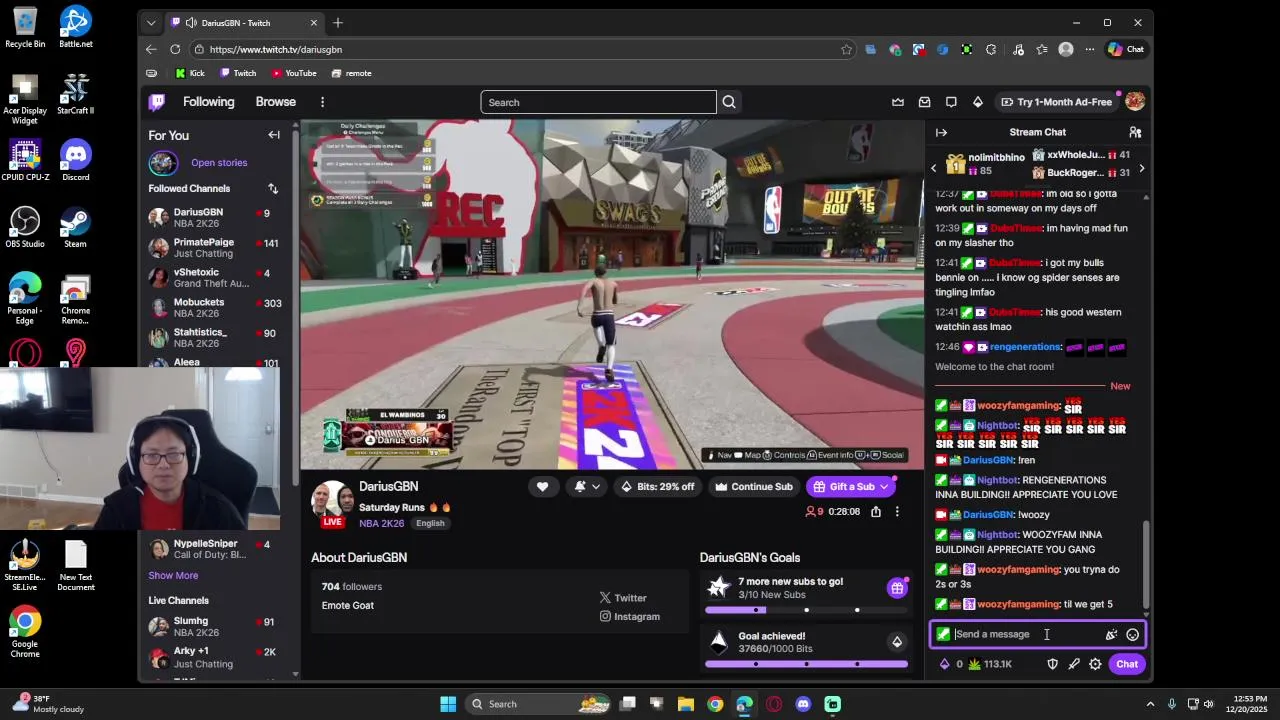Show previous gift leaderboard entry
Image resolution: width=1280 pixels, height=720 pixels.
934,168
